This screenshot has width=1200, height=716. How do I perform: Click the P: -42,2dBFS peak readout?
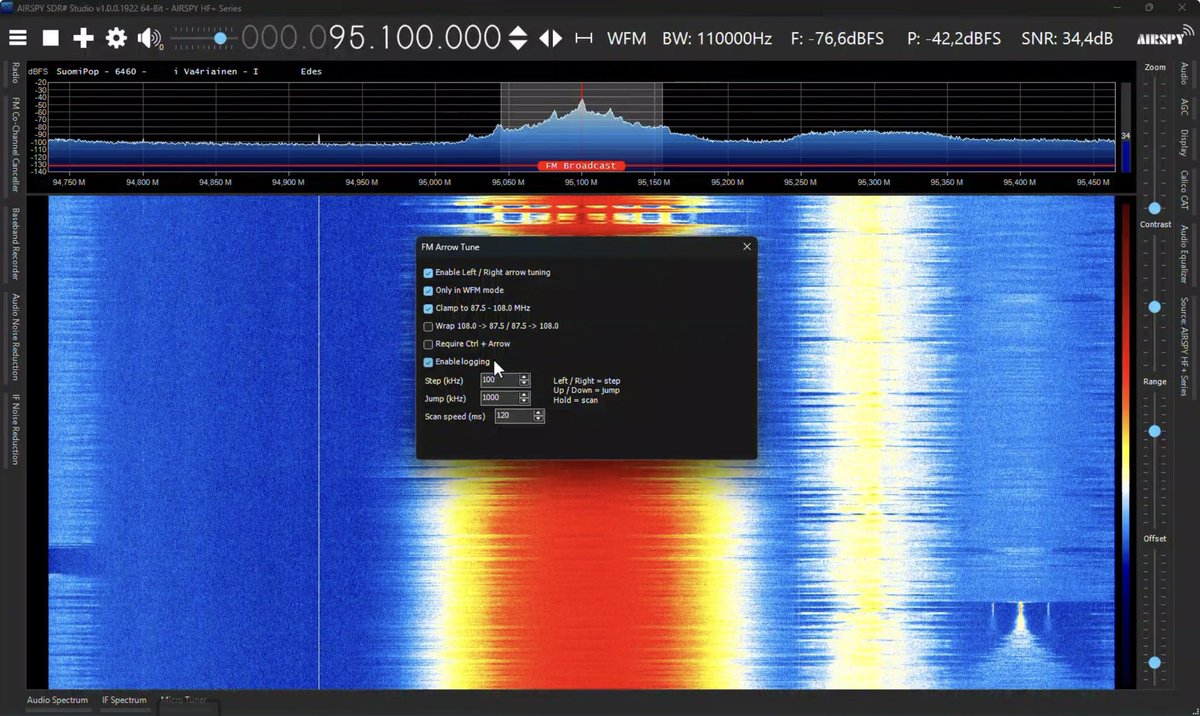point(954,38)
